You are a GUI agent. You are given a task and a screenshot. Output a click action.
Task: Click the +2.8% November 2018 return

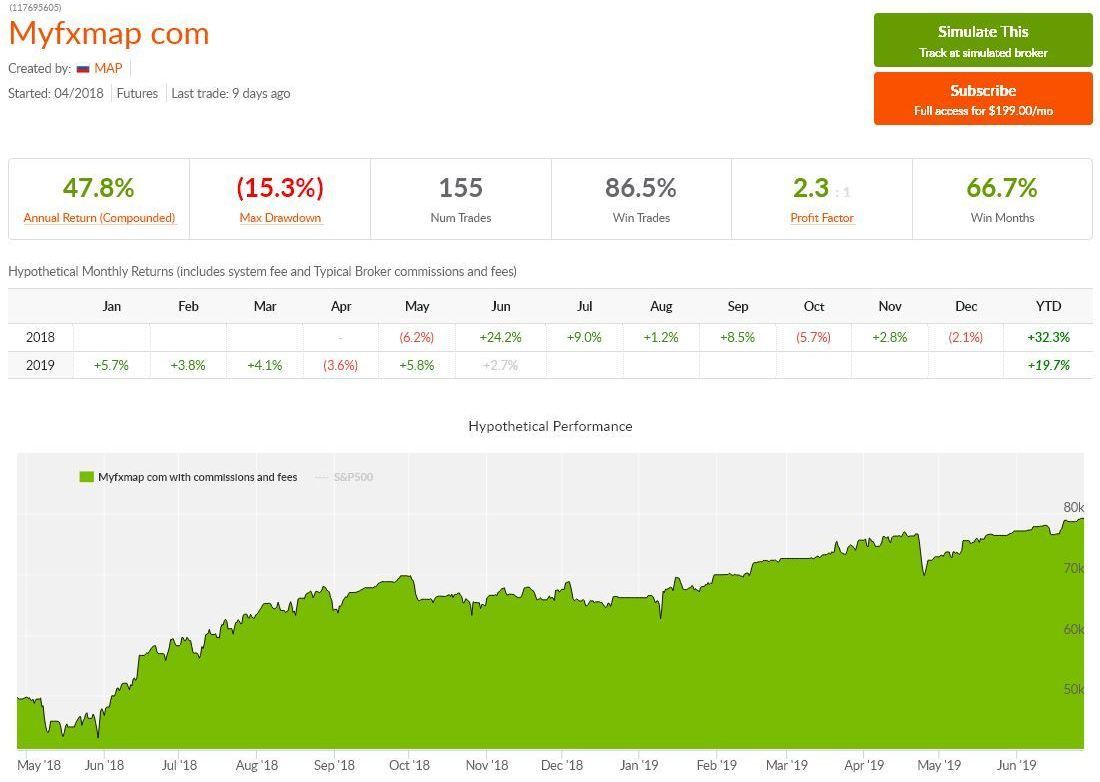[x=890, y=337]
